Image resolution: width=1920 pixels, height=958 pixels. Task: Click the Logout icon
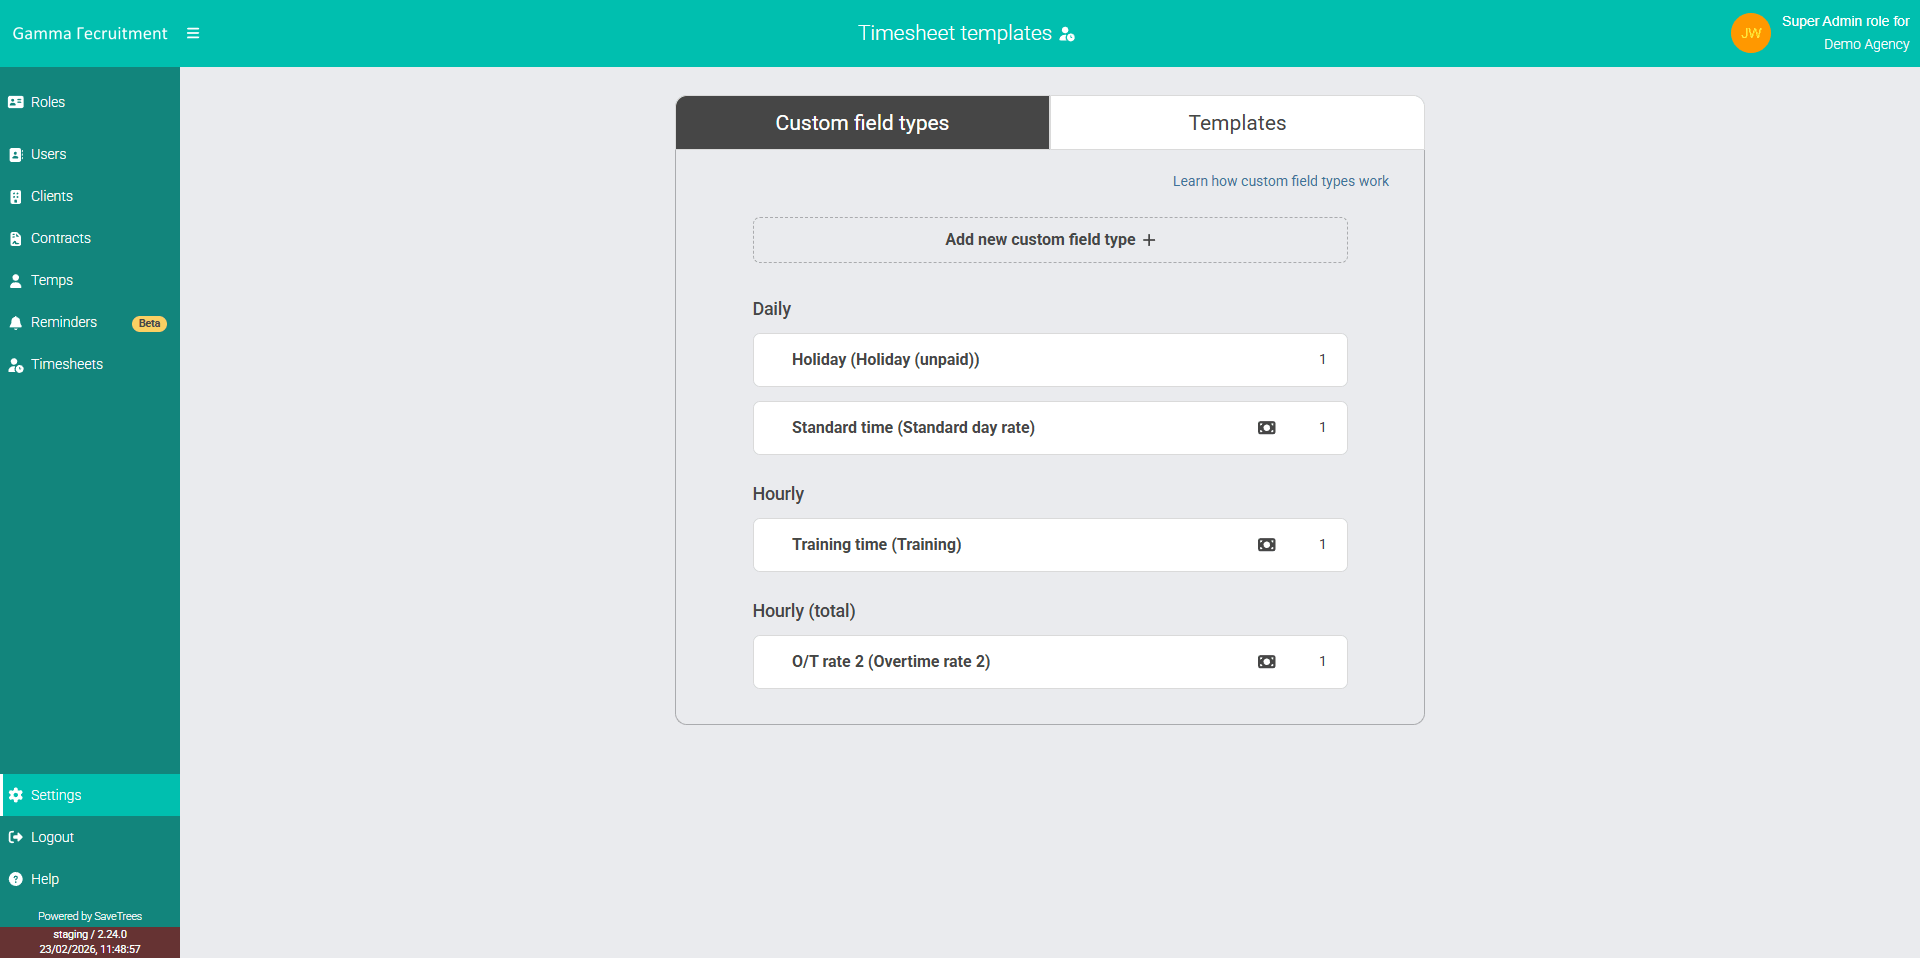point(15,837)
